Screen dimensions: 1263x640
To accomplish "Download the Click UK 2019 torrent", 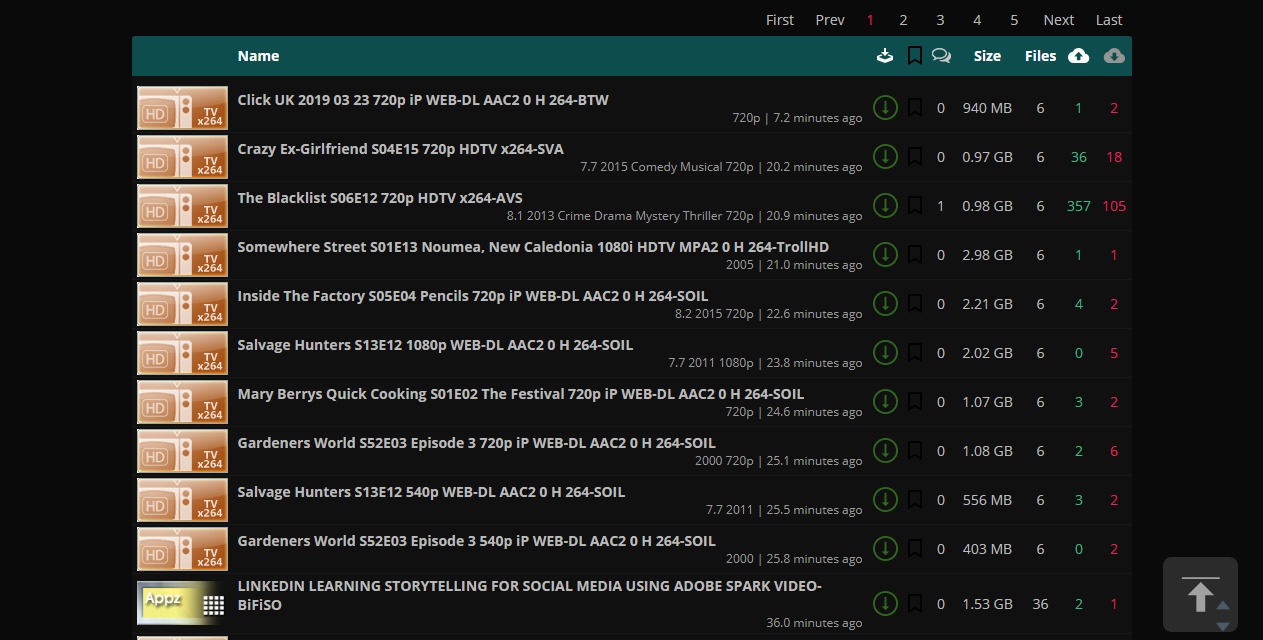I will coord(884,107).
